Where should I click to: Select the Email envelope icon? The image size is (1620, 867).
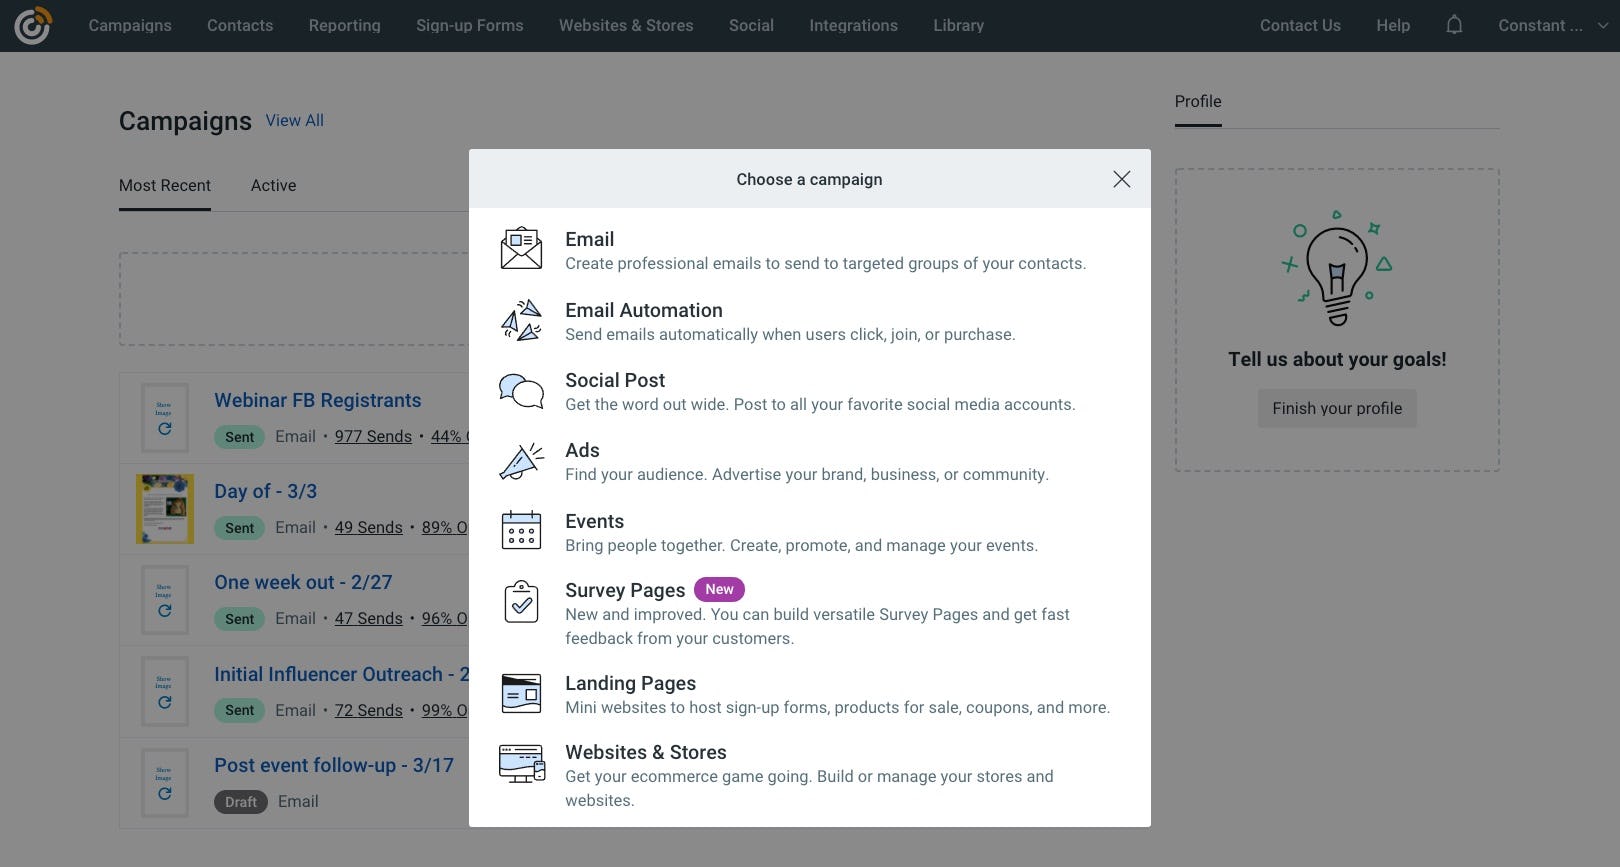[521, 249]
